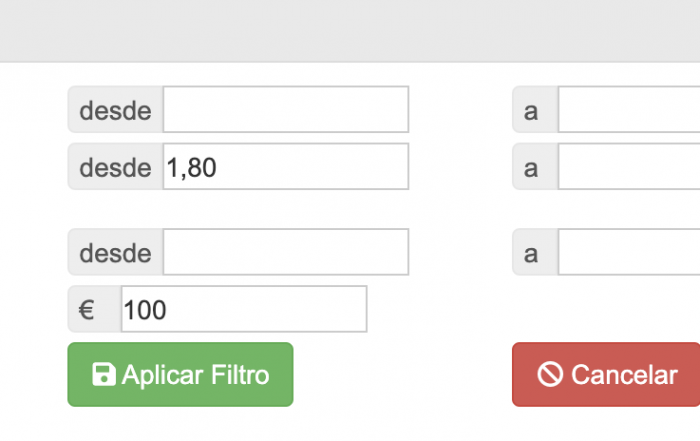Click the third row's "a" input field
The image size is (700, 441).
click(x=629, y=252)
